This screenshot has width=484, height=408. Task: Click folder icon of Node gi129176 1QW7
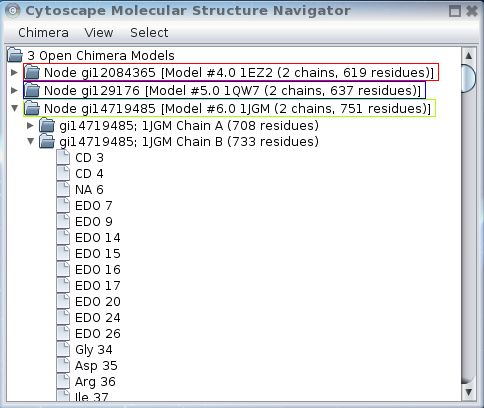pyautogui.click(x=32, y=90)
